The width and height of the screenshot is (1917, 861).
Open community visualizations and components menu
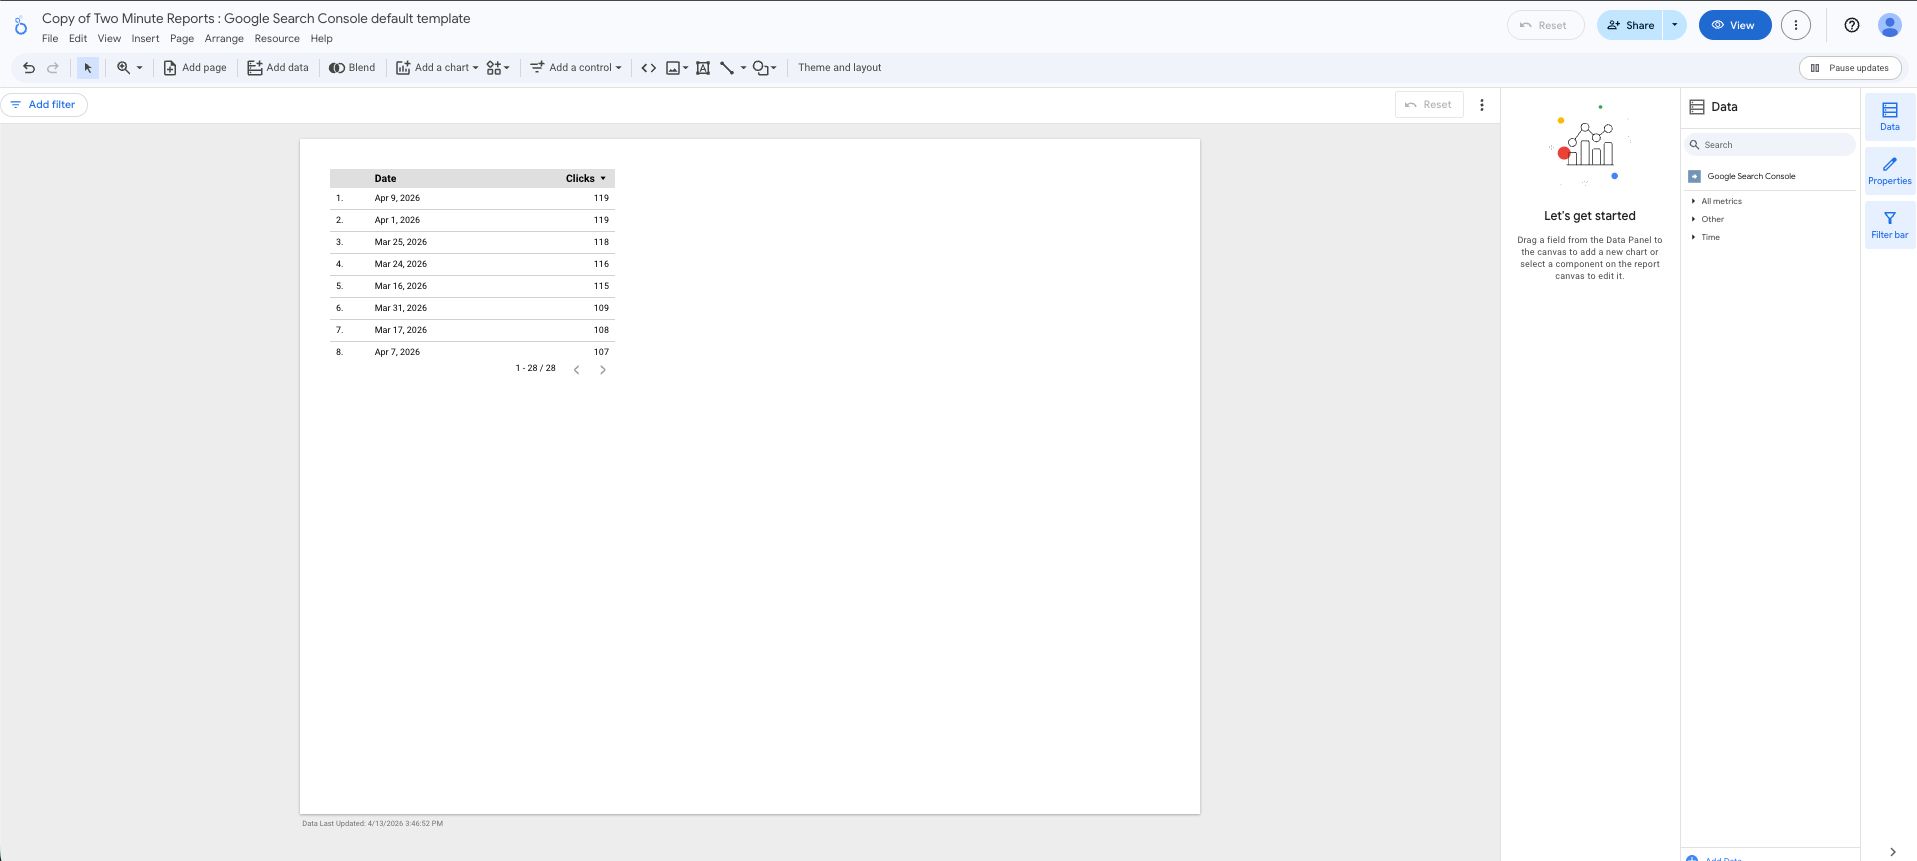497,68
